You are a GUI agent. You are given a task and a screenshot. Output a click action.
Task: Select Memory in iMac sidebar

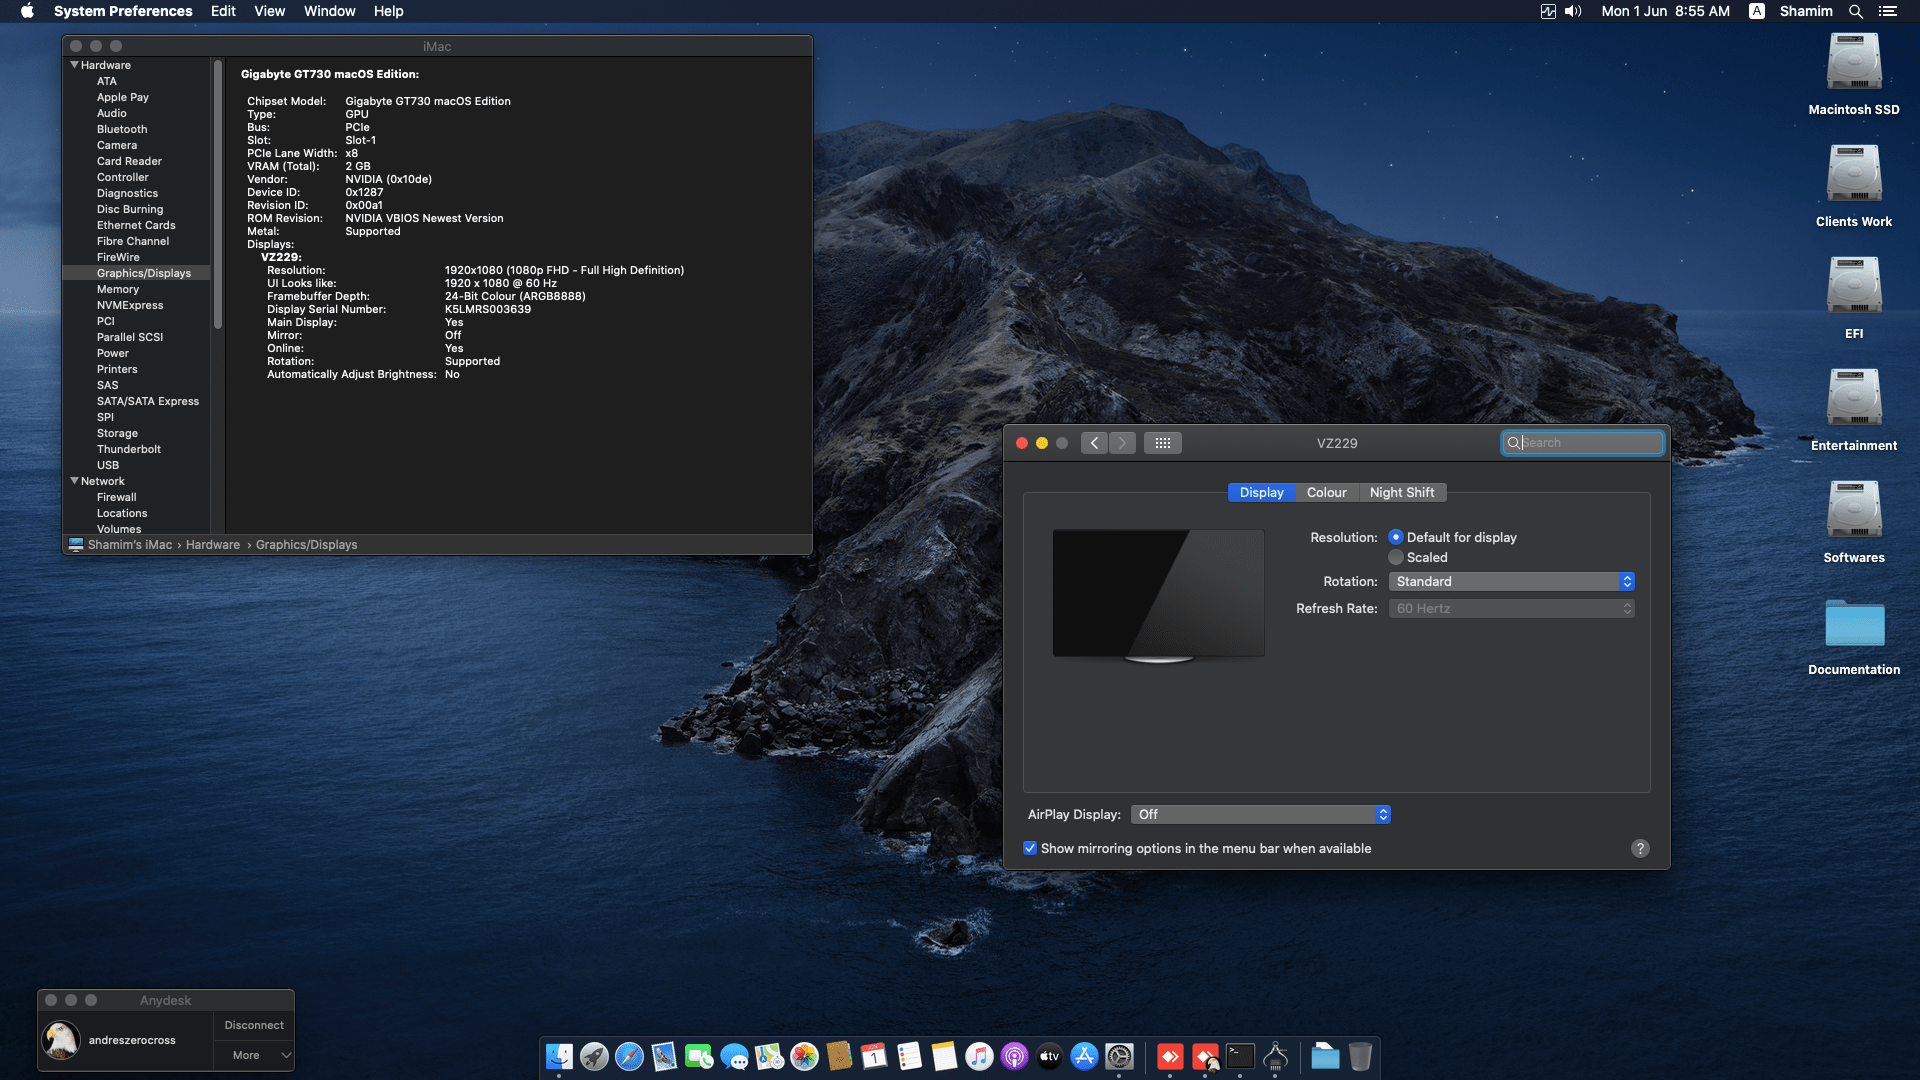(x=118, y=289)
